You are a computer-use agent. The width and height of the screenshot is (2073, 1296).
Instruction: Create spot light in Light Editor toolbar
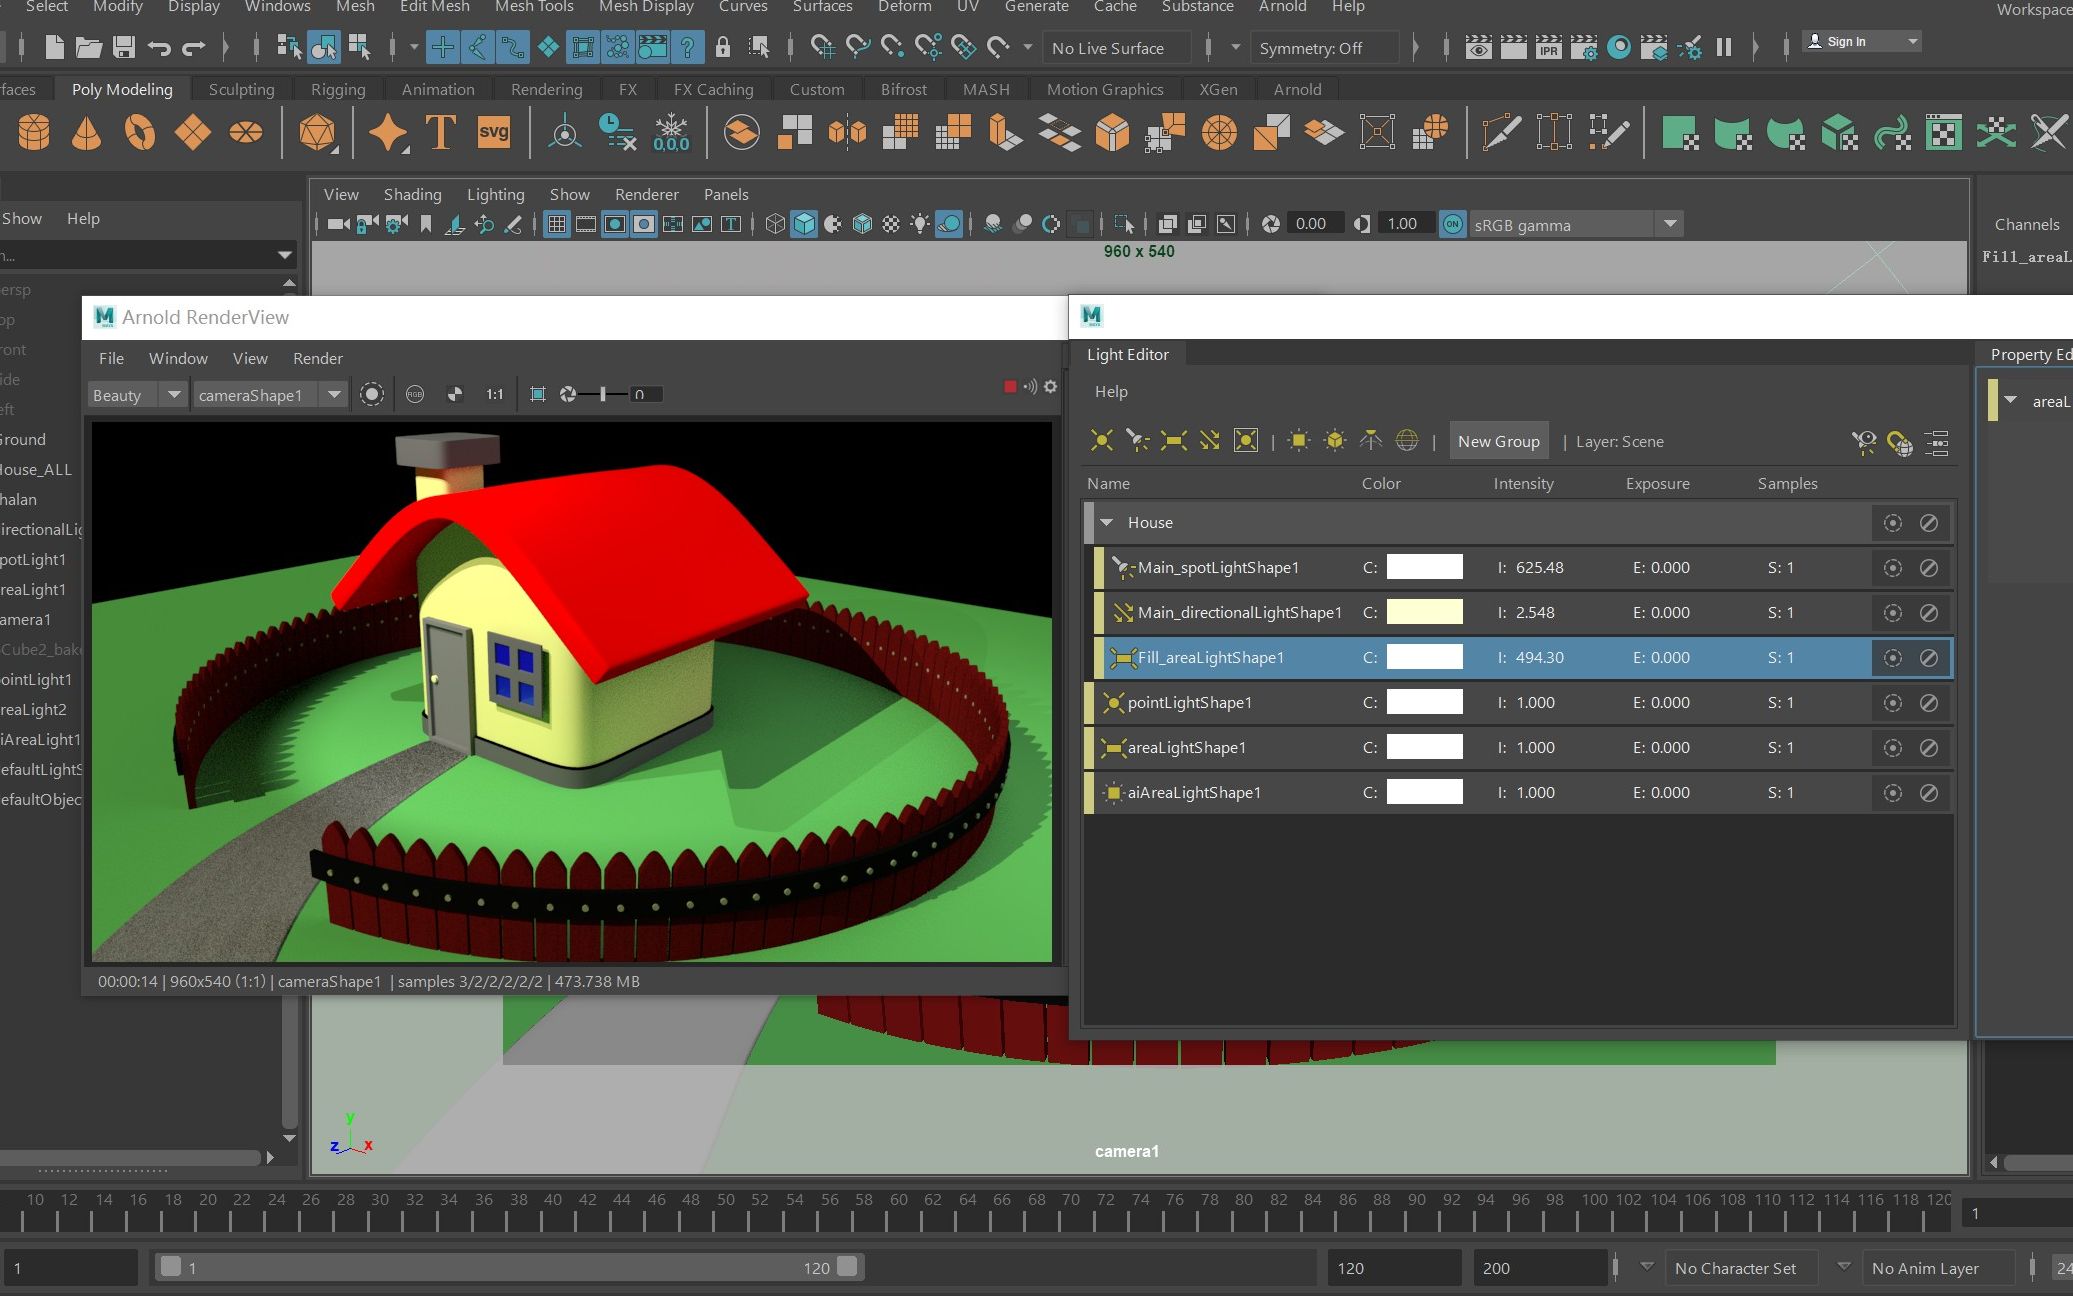click(x=1137, y=441)
